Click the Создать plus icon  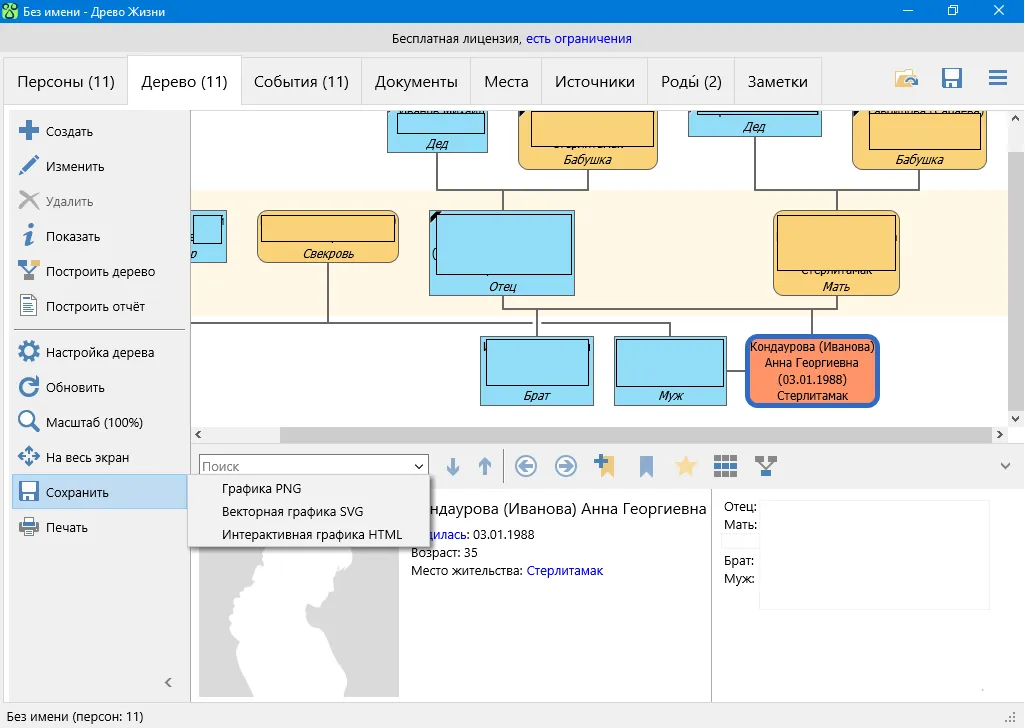(x=29, y=131)
